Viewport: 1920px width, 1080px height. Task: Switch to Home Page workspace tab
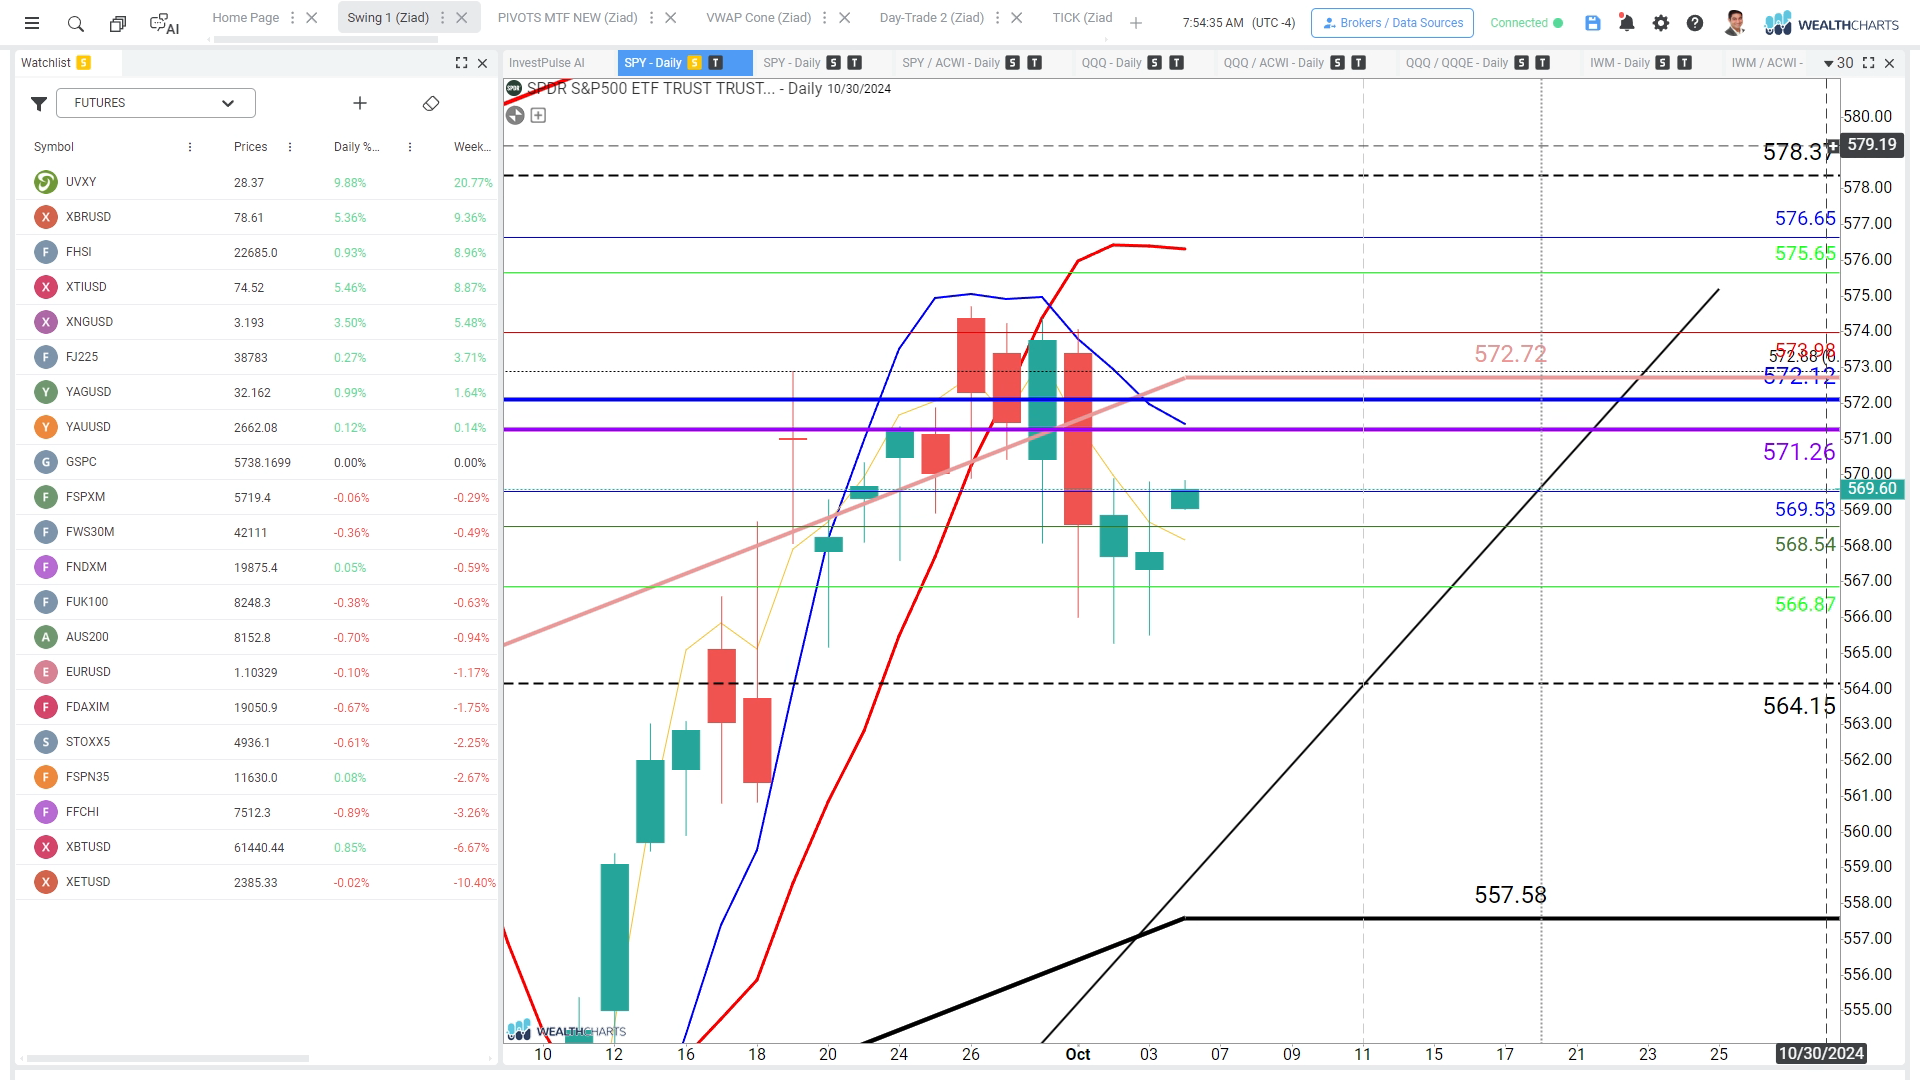click(245, 18)
